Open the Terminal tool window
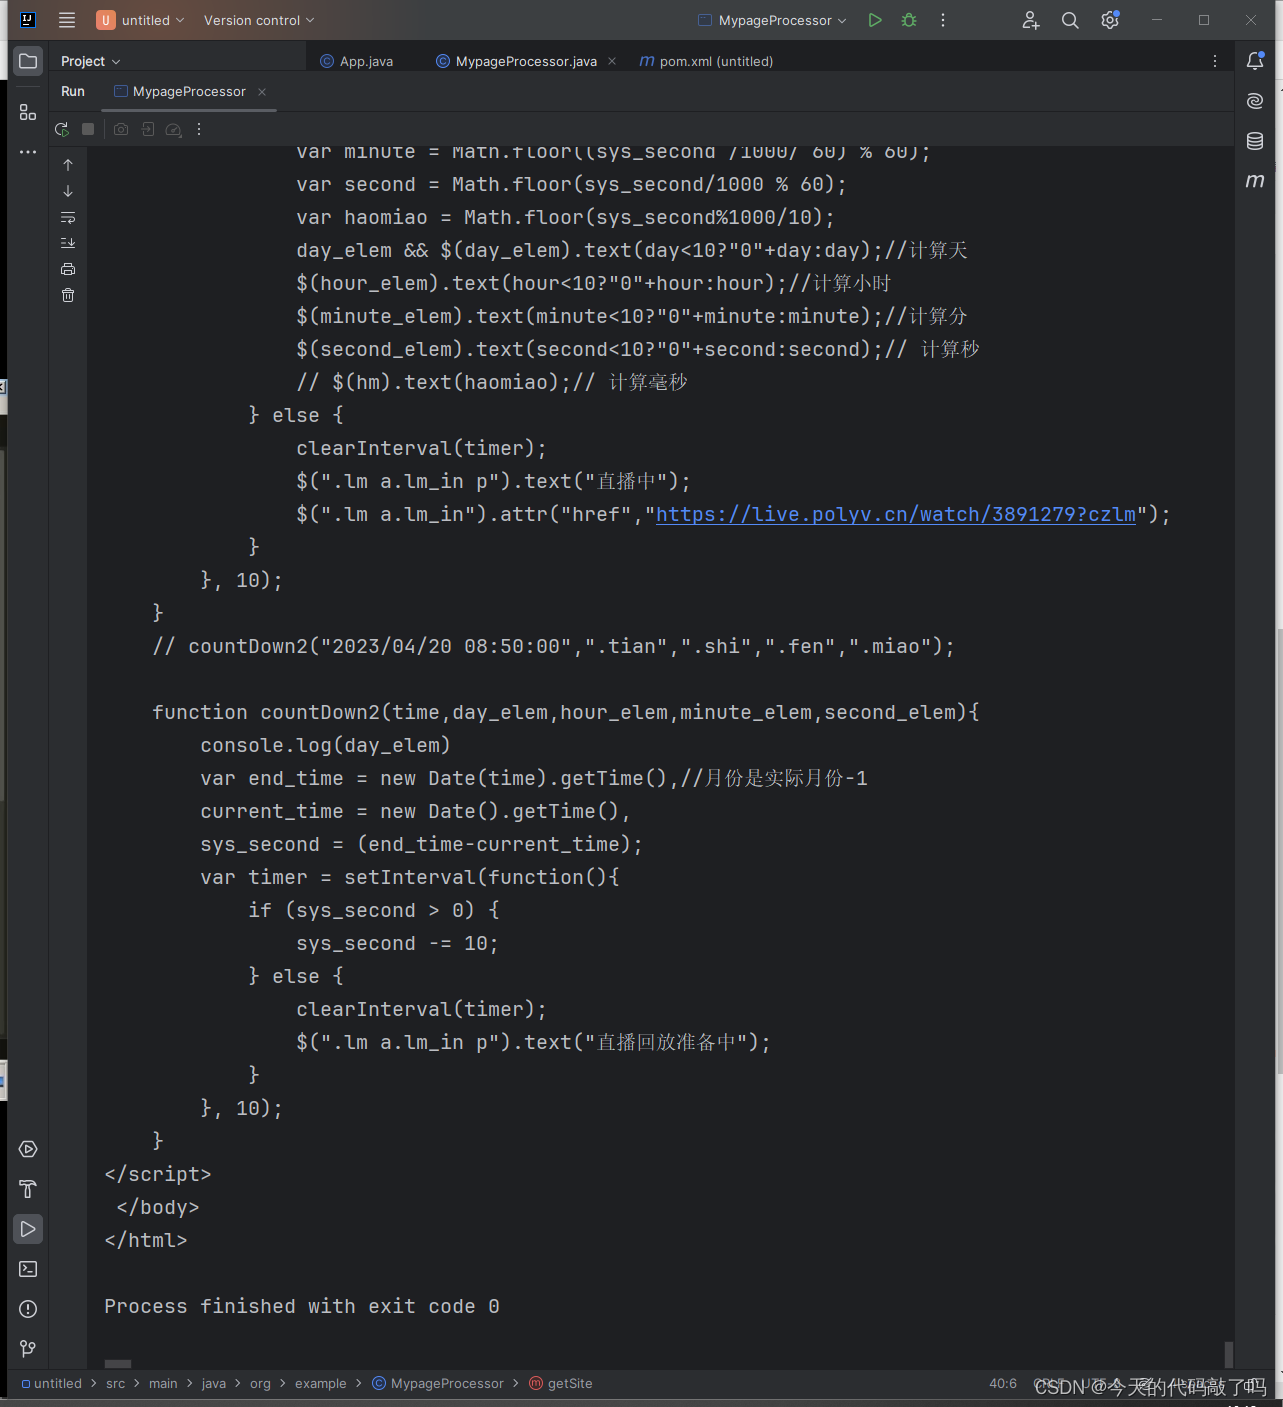1283x1407 pixels. point(28,1269)
